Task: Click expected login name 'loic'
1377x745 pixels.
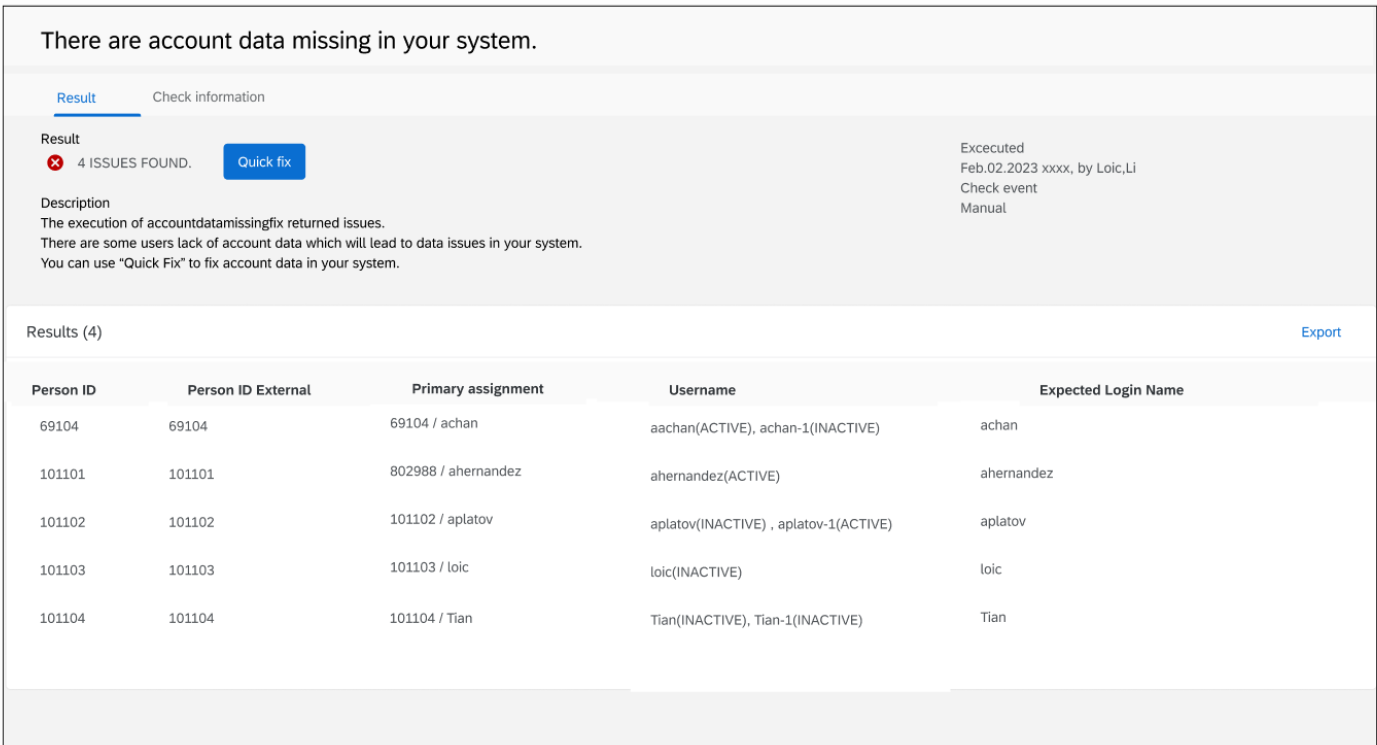Action: [x=991, y=569]
